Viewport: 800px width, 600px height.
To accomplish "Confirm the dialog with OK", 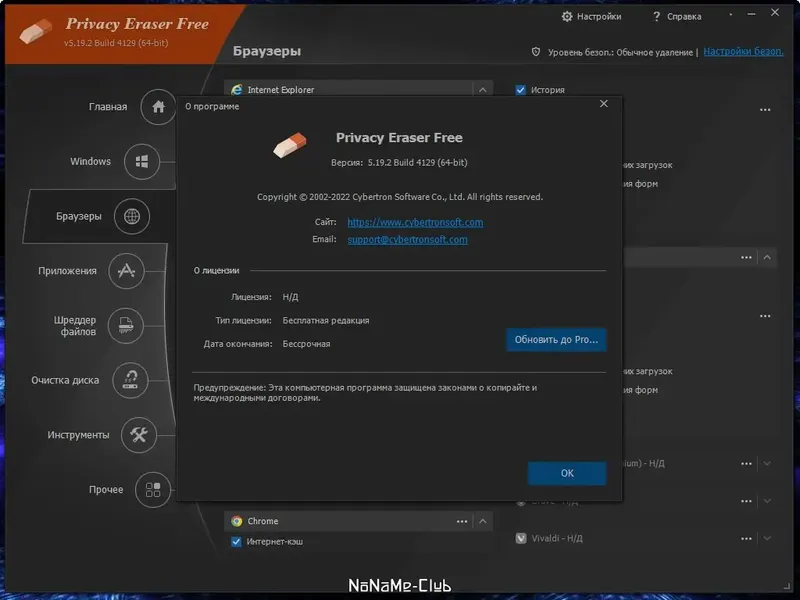I will click(567, 473).
